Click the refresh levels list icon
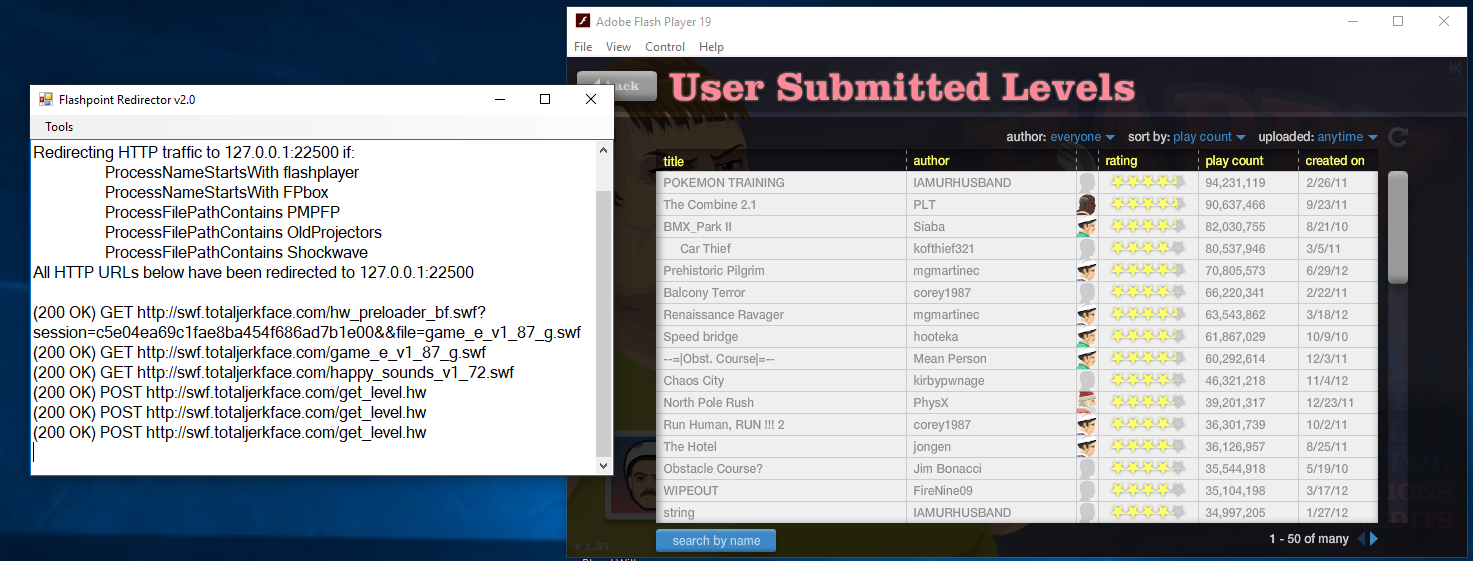Viewport: 1473px width, 561px height. tap(1398, 137)
